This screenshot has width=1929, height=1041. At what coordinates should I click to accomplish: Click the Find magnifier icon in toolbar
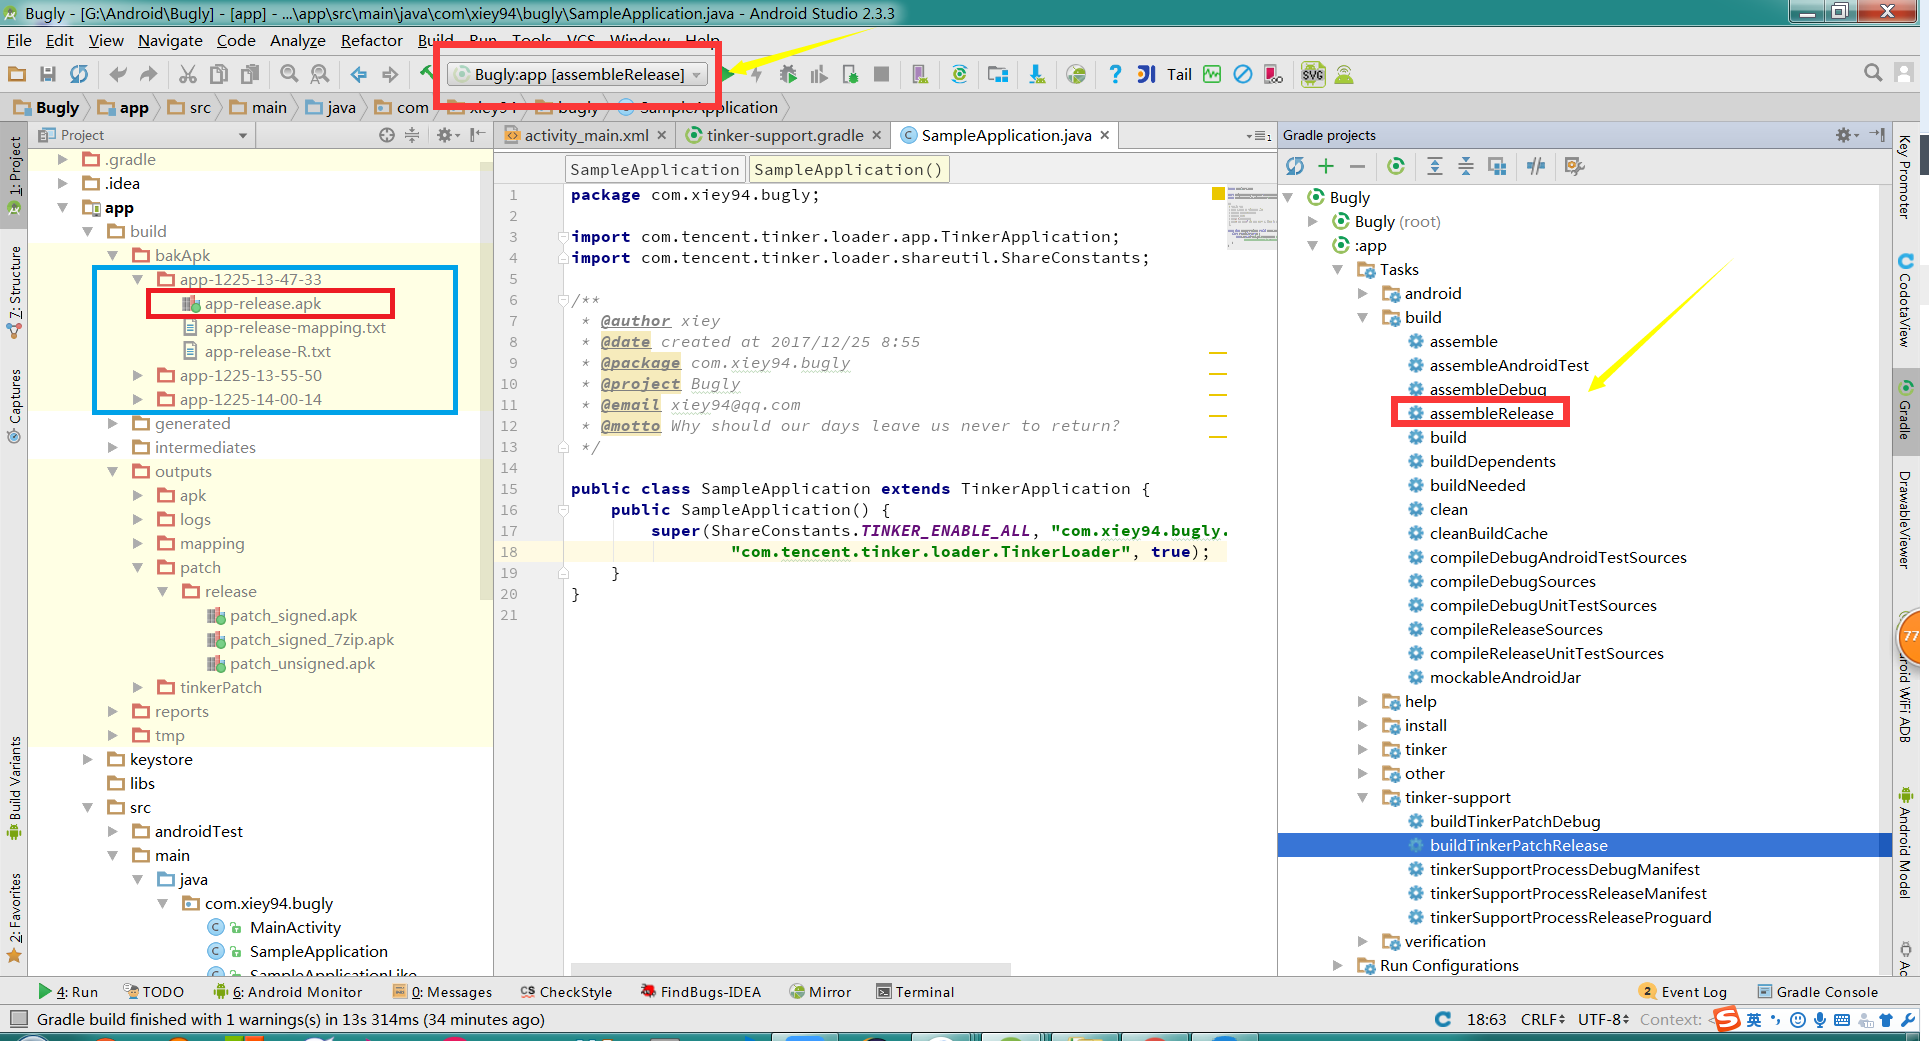tap(289, 74)
